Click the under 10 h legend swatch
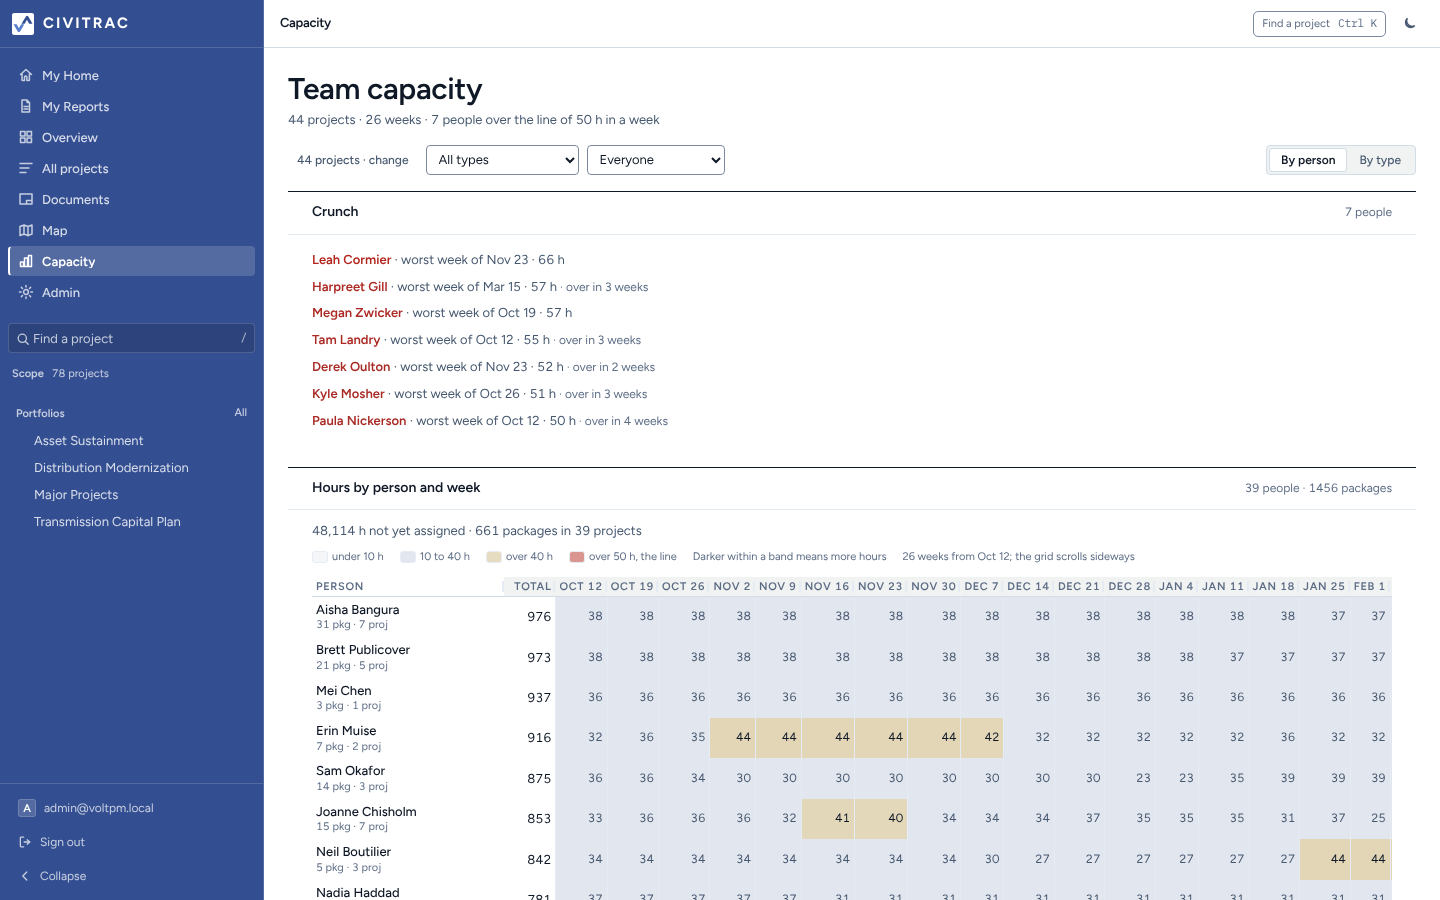Screen dimensions: 1440x900 (x=320, y=557)
